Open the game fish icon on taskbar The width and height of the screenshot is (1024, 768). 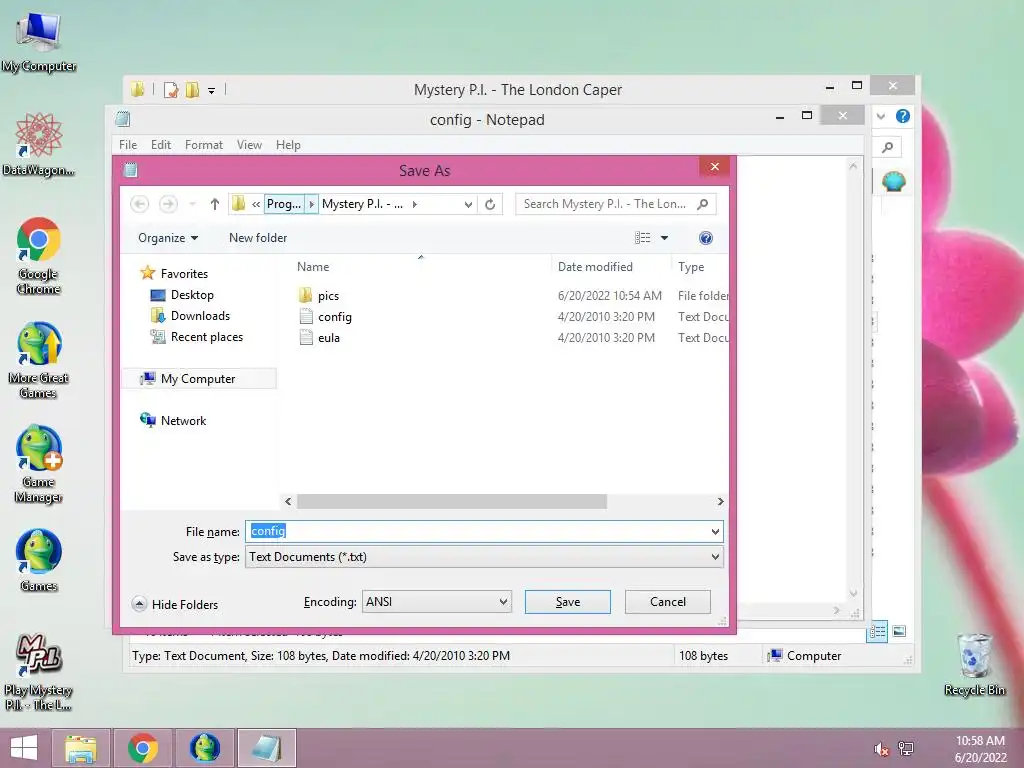pyautogui.click(x=205, y=748)
